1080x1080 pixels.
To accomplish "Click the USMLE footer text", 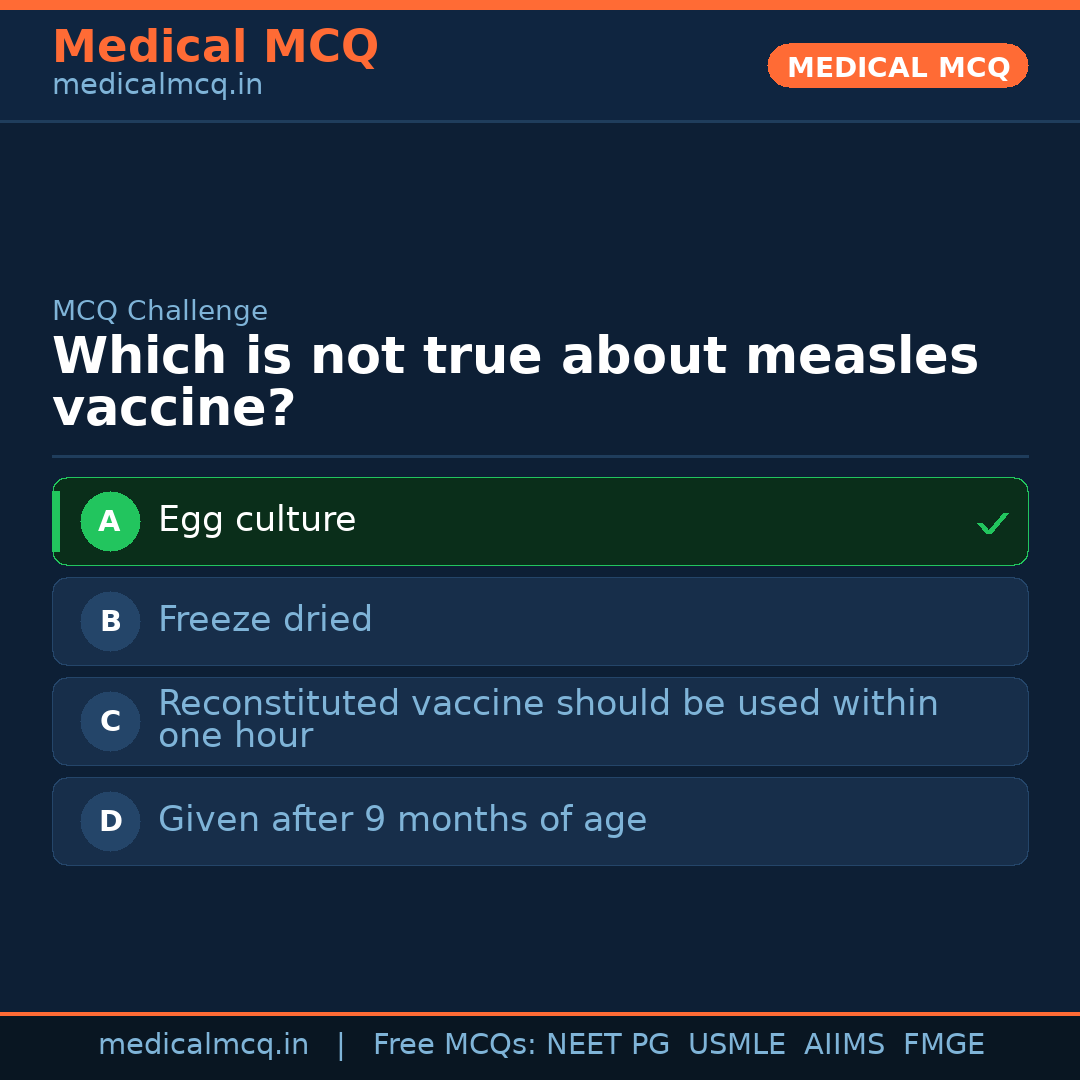I will (736, 1045).
